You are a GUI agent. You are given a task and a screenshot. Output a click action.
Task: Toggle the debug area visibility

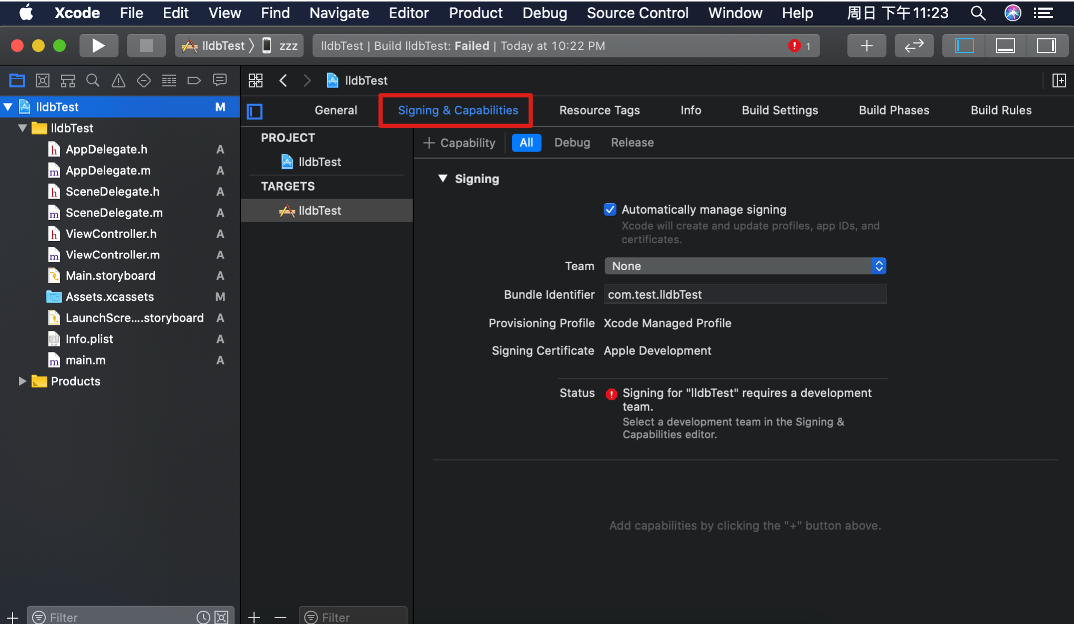pos(1006,46)
